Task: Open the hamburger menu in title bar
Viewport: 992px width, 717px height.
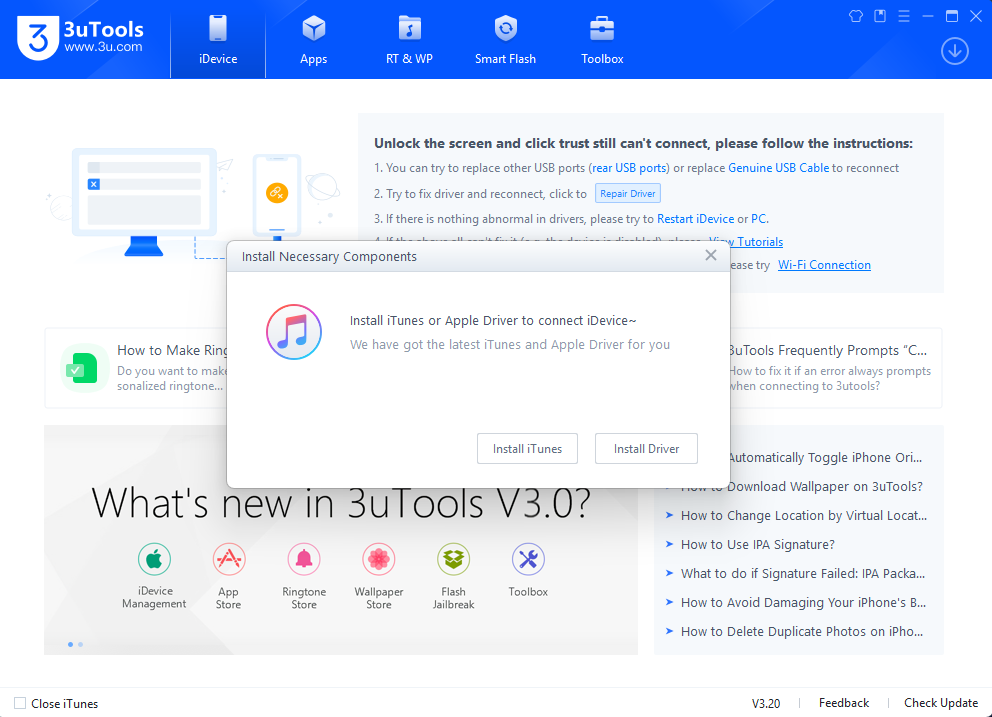Action: pyautogui.click(x=904, y=16)
